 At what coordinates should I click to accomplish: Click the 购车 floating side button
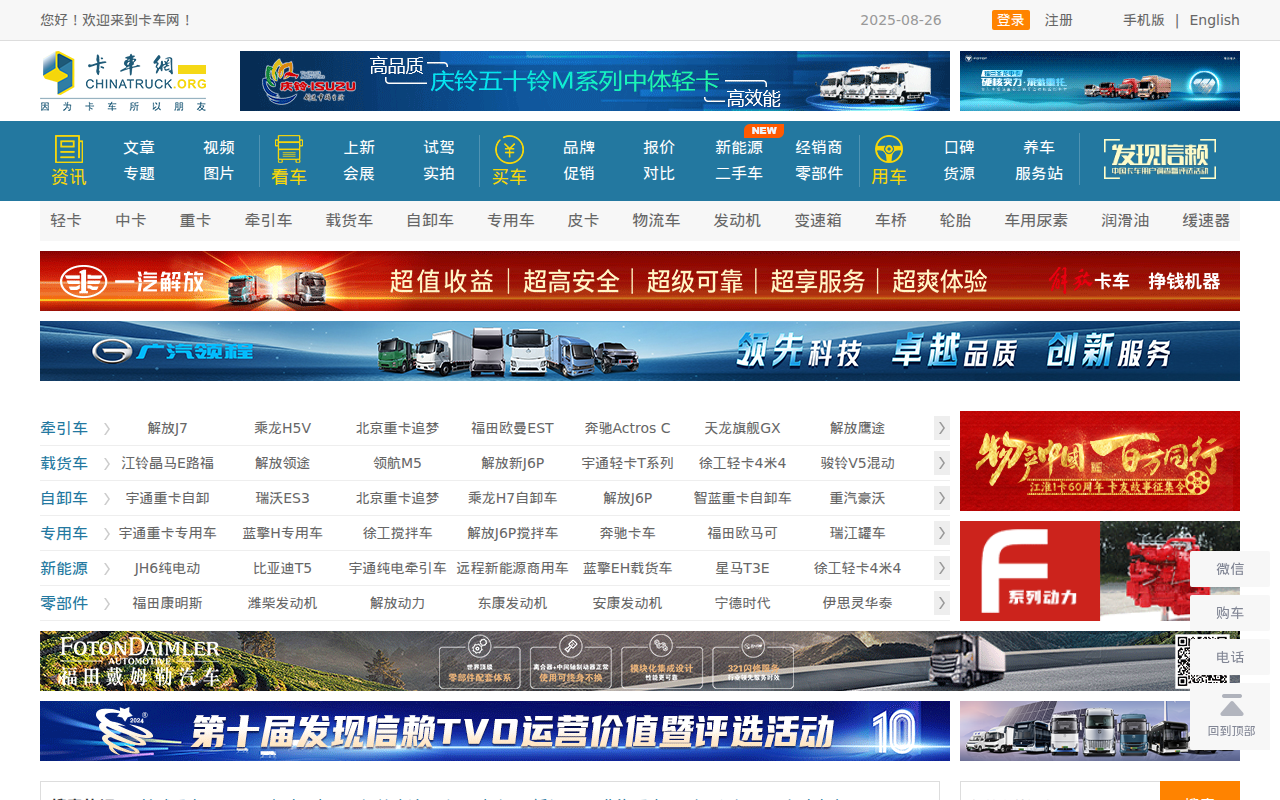[1230, 613]
